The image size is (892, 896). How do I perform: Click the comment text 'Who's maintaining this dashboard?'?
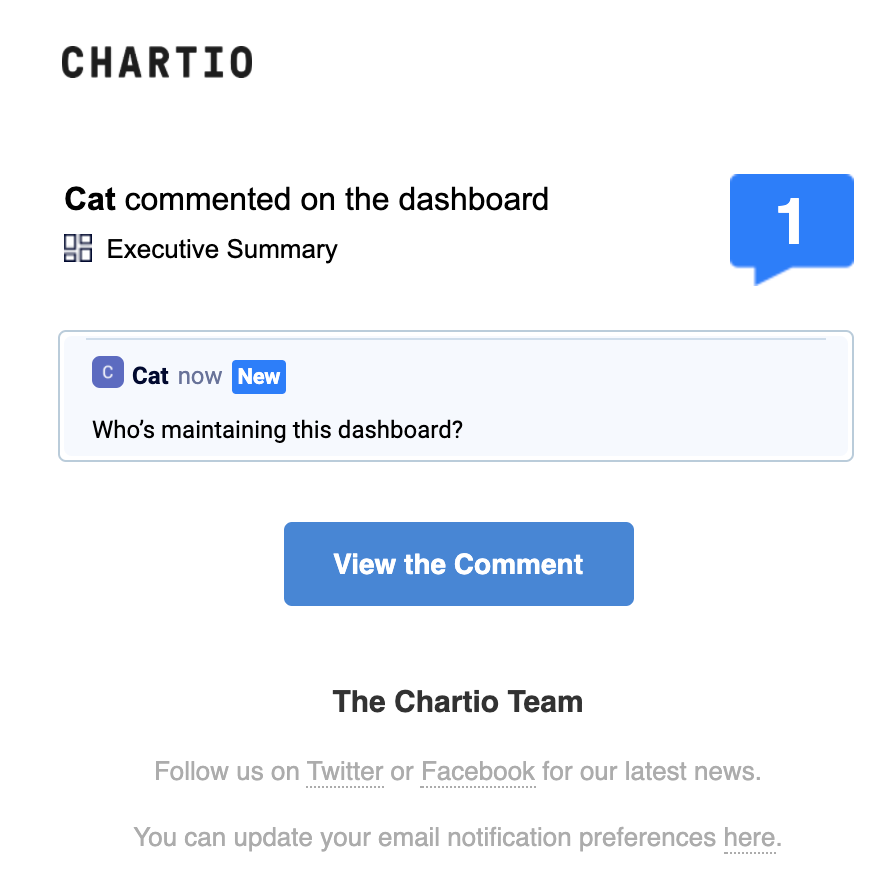[277, 430]
